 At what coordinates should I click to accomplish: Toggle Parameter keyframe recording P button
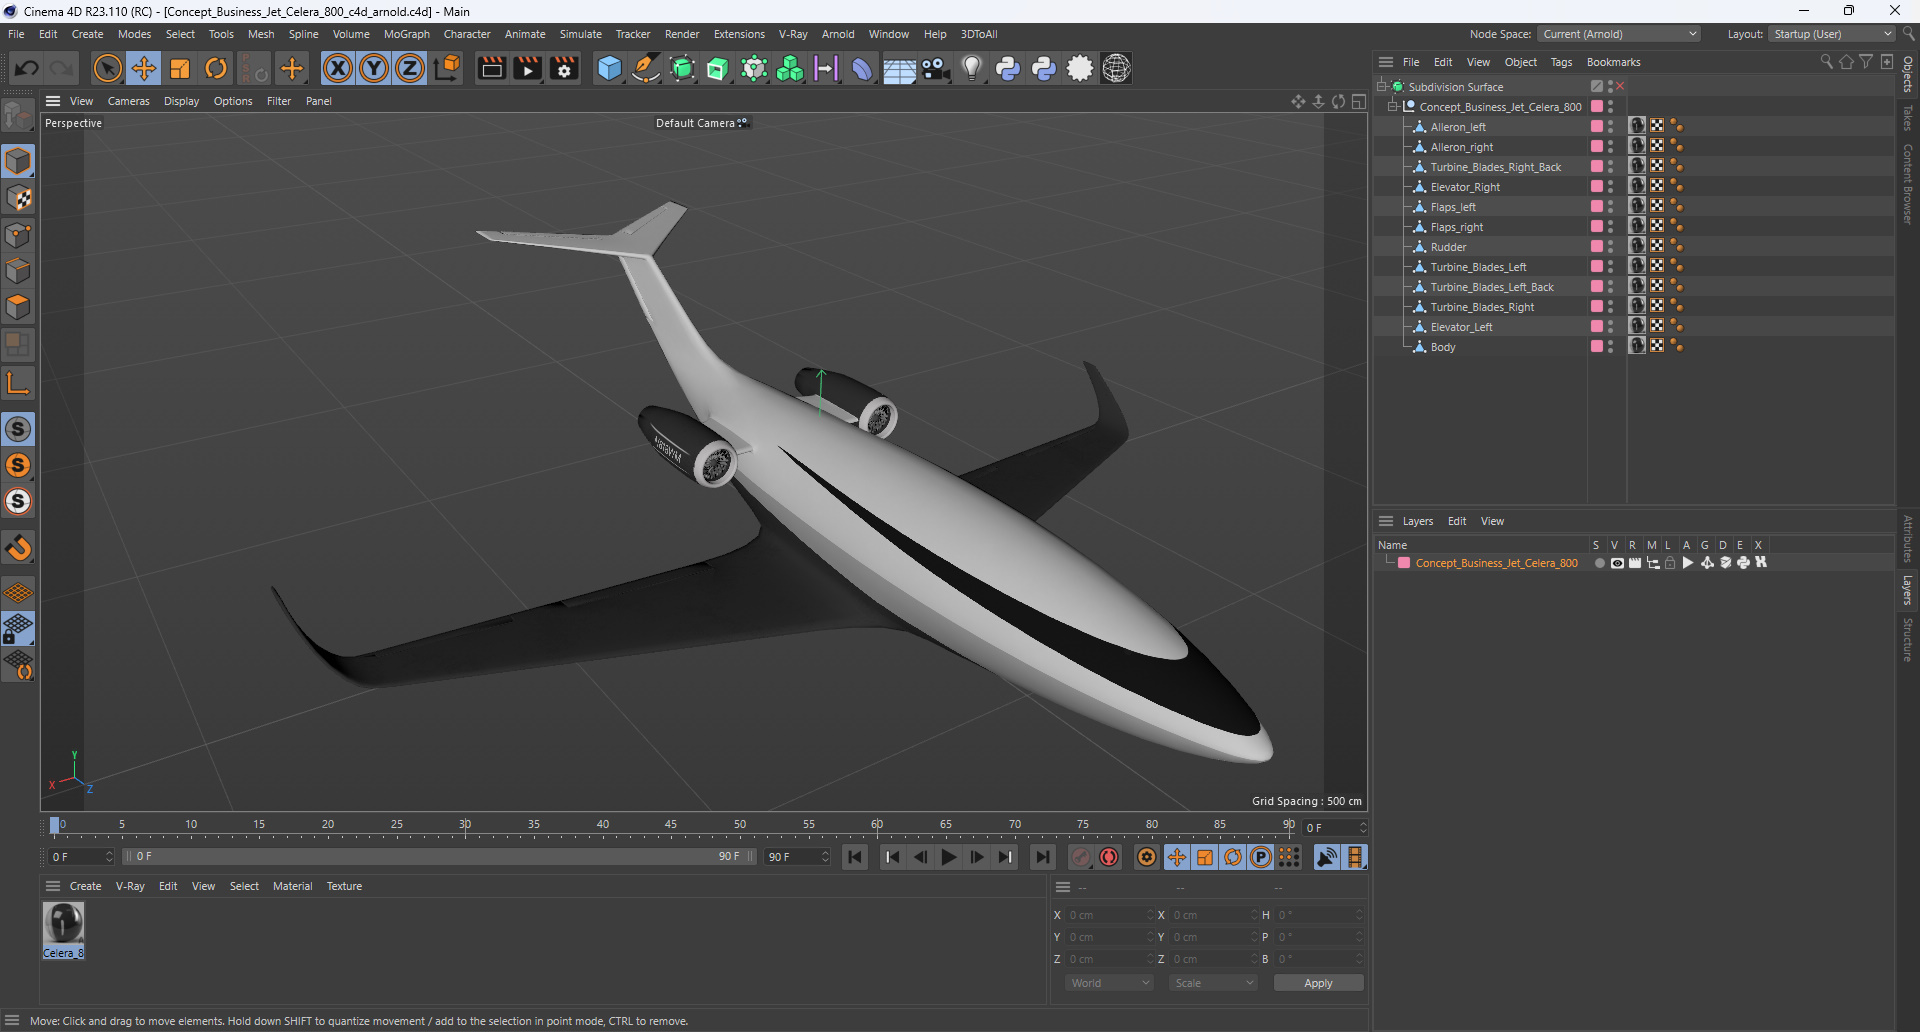[x=1261, y=857]
